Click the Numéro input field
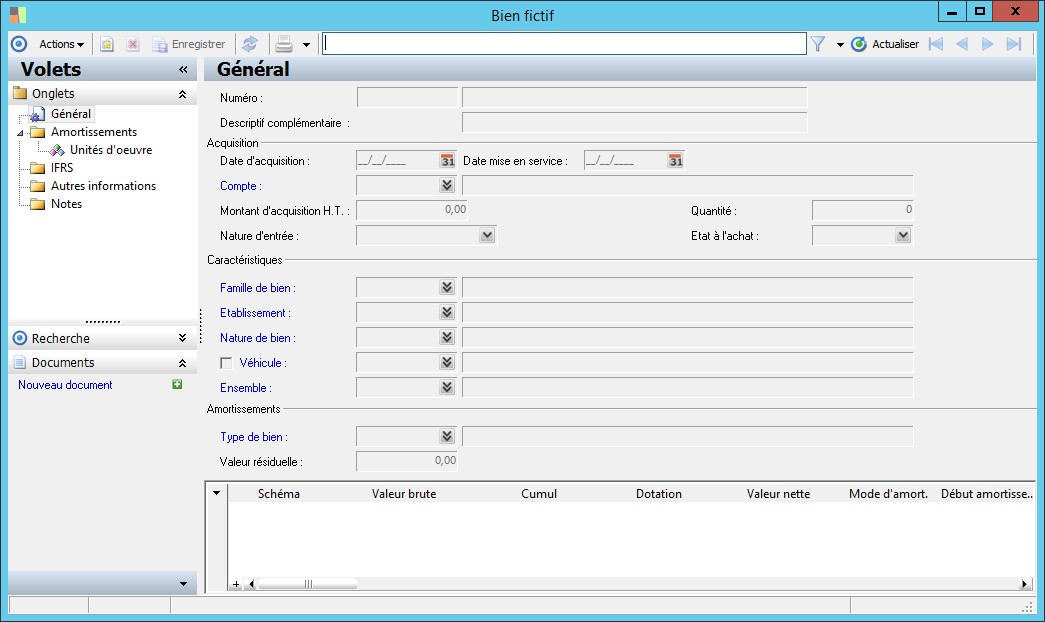Image resolution: width=1045 pixels, height=622 pixels. pos(407,97)
